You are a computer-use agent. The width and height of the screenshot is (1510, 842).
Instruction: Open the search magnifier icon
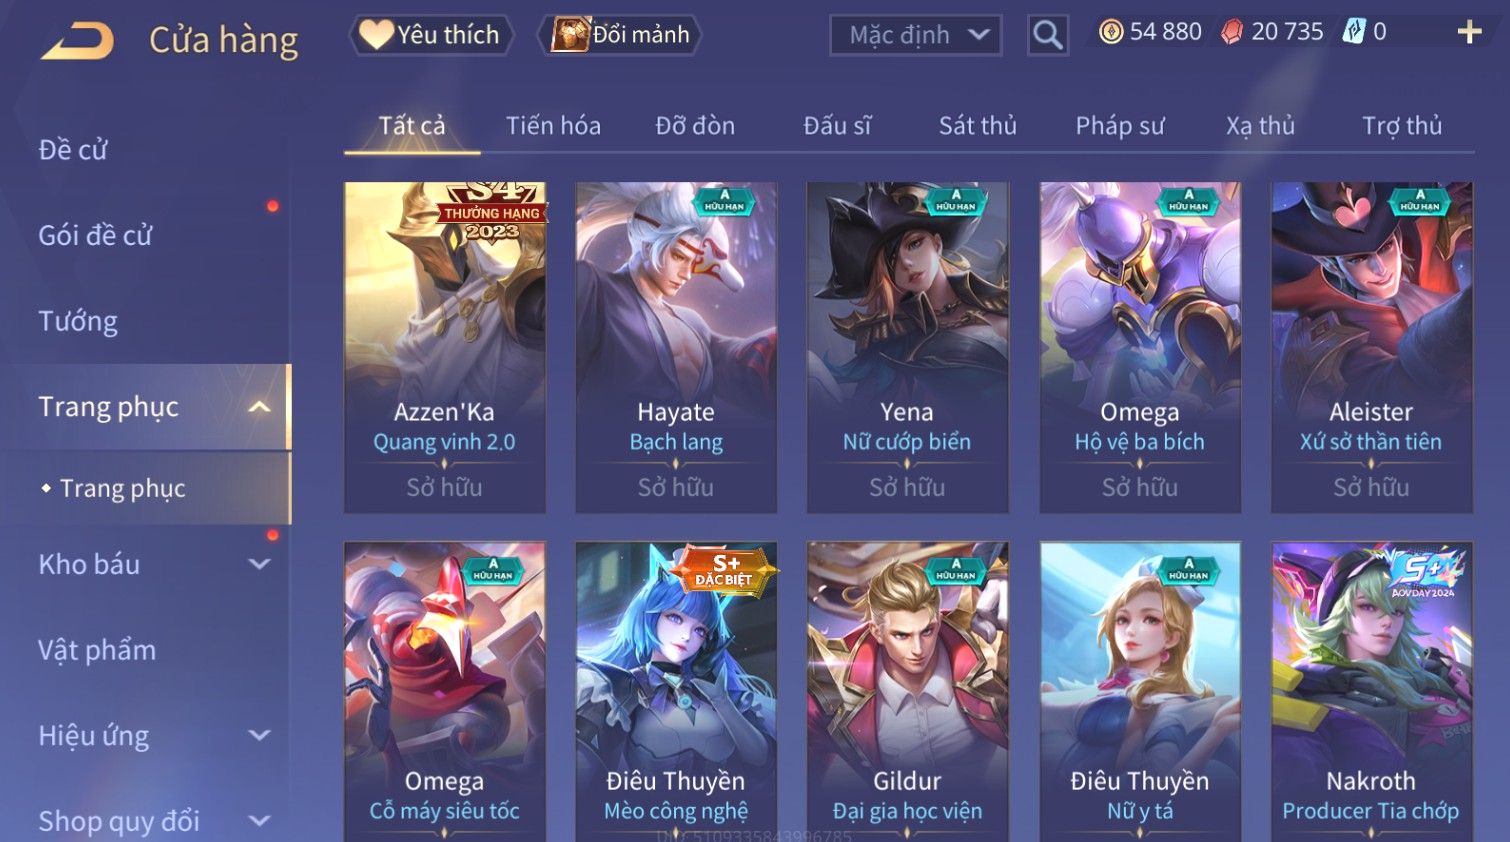(x=1047, y=35)
